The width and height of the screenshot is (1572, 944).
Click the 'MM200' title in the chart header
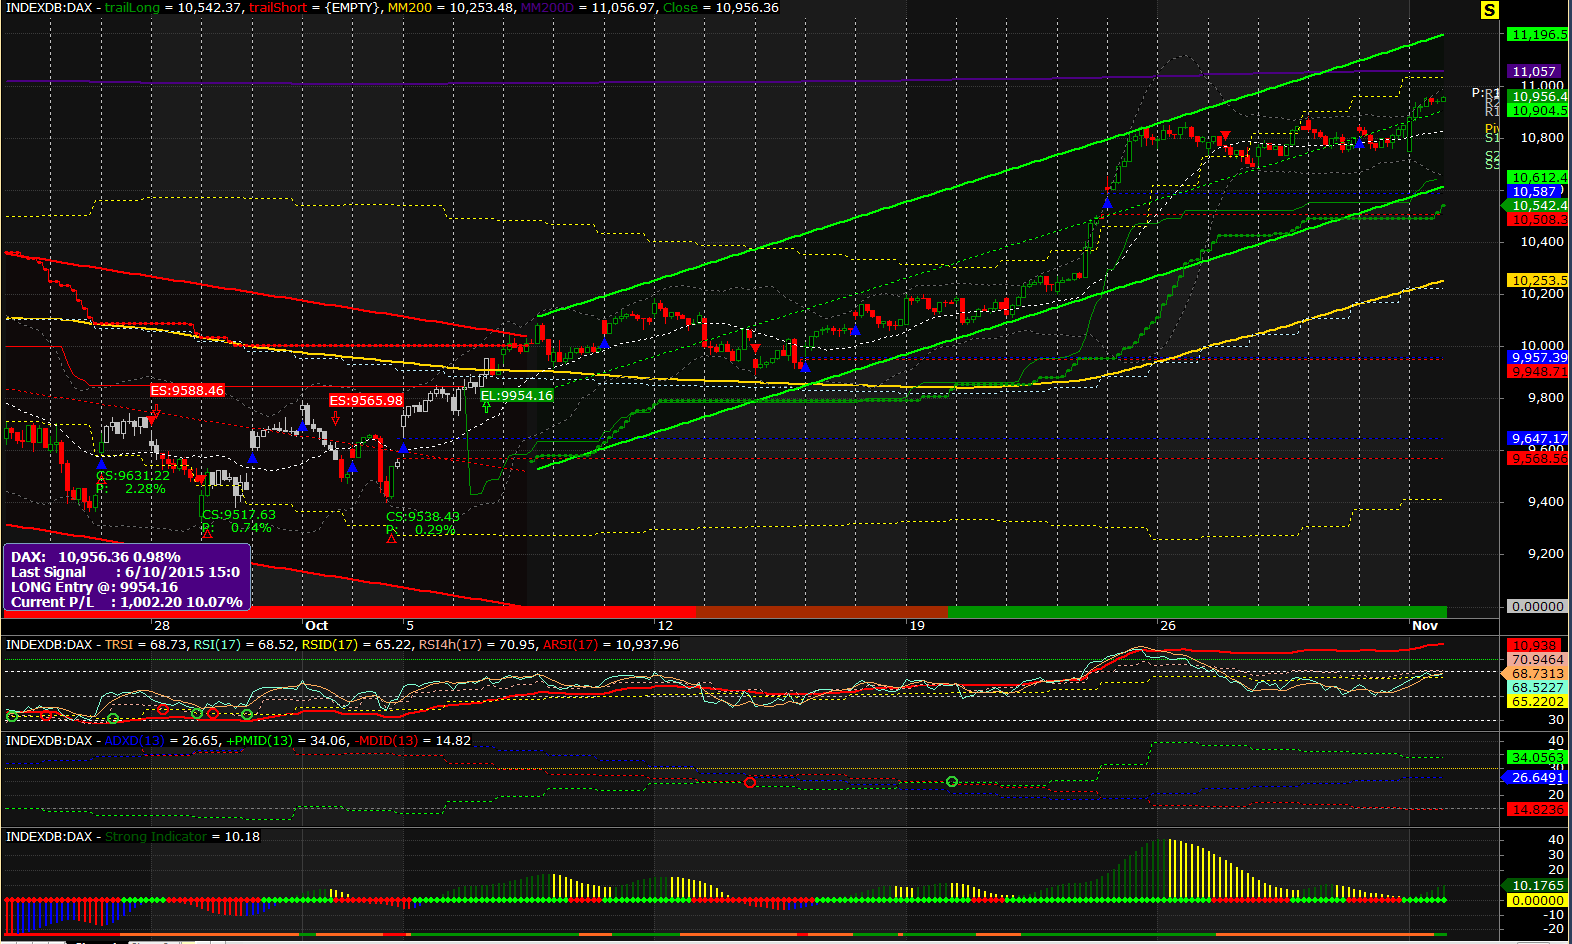pyautogui.click(x=410, y=7)
